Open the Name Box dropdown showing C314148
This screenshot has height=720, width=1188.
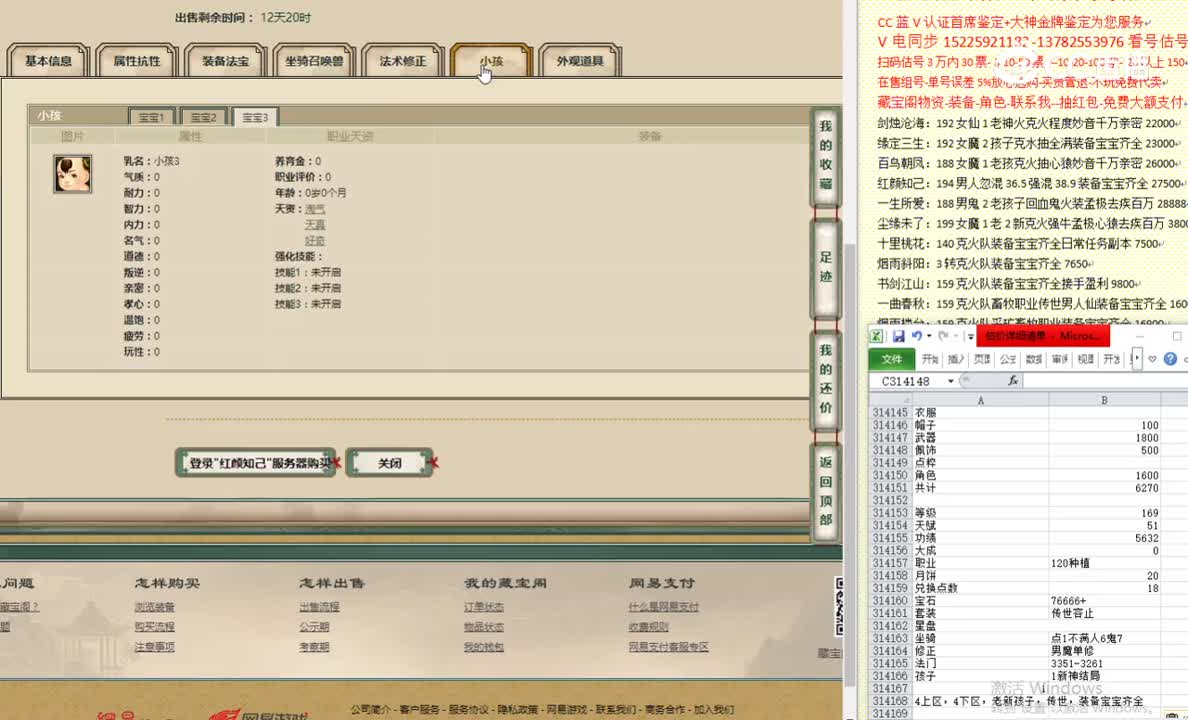point(950,380)
